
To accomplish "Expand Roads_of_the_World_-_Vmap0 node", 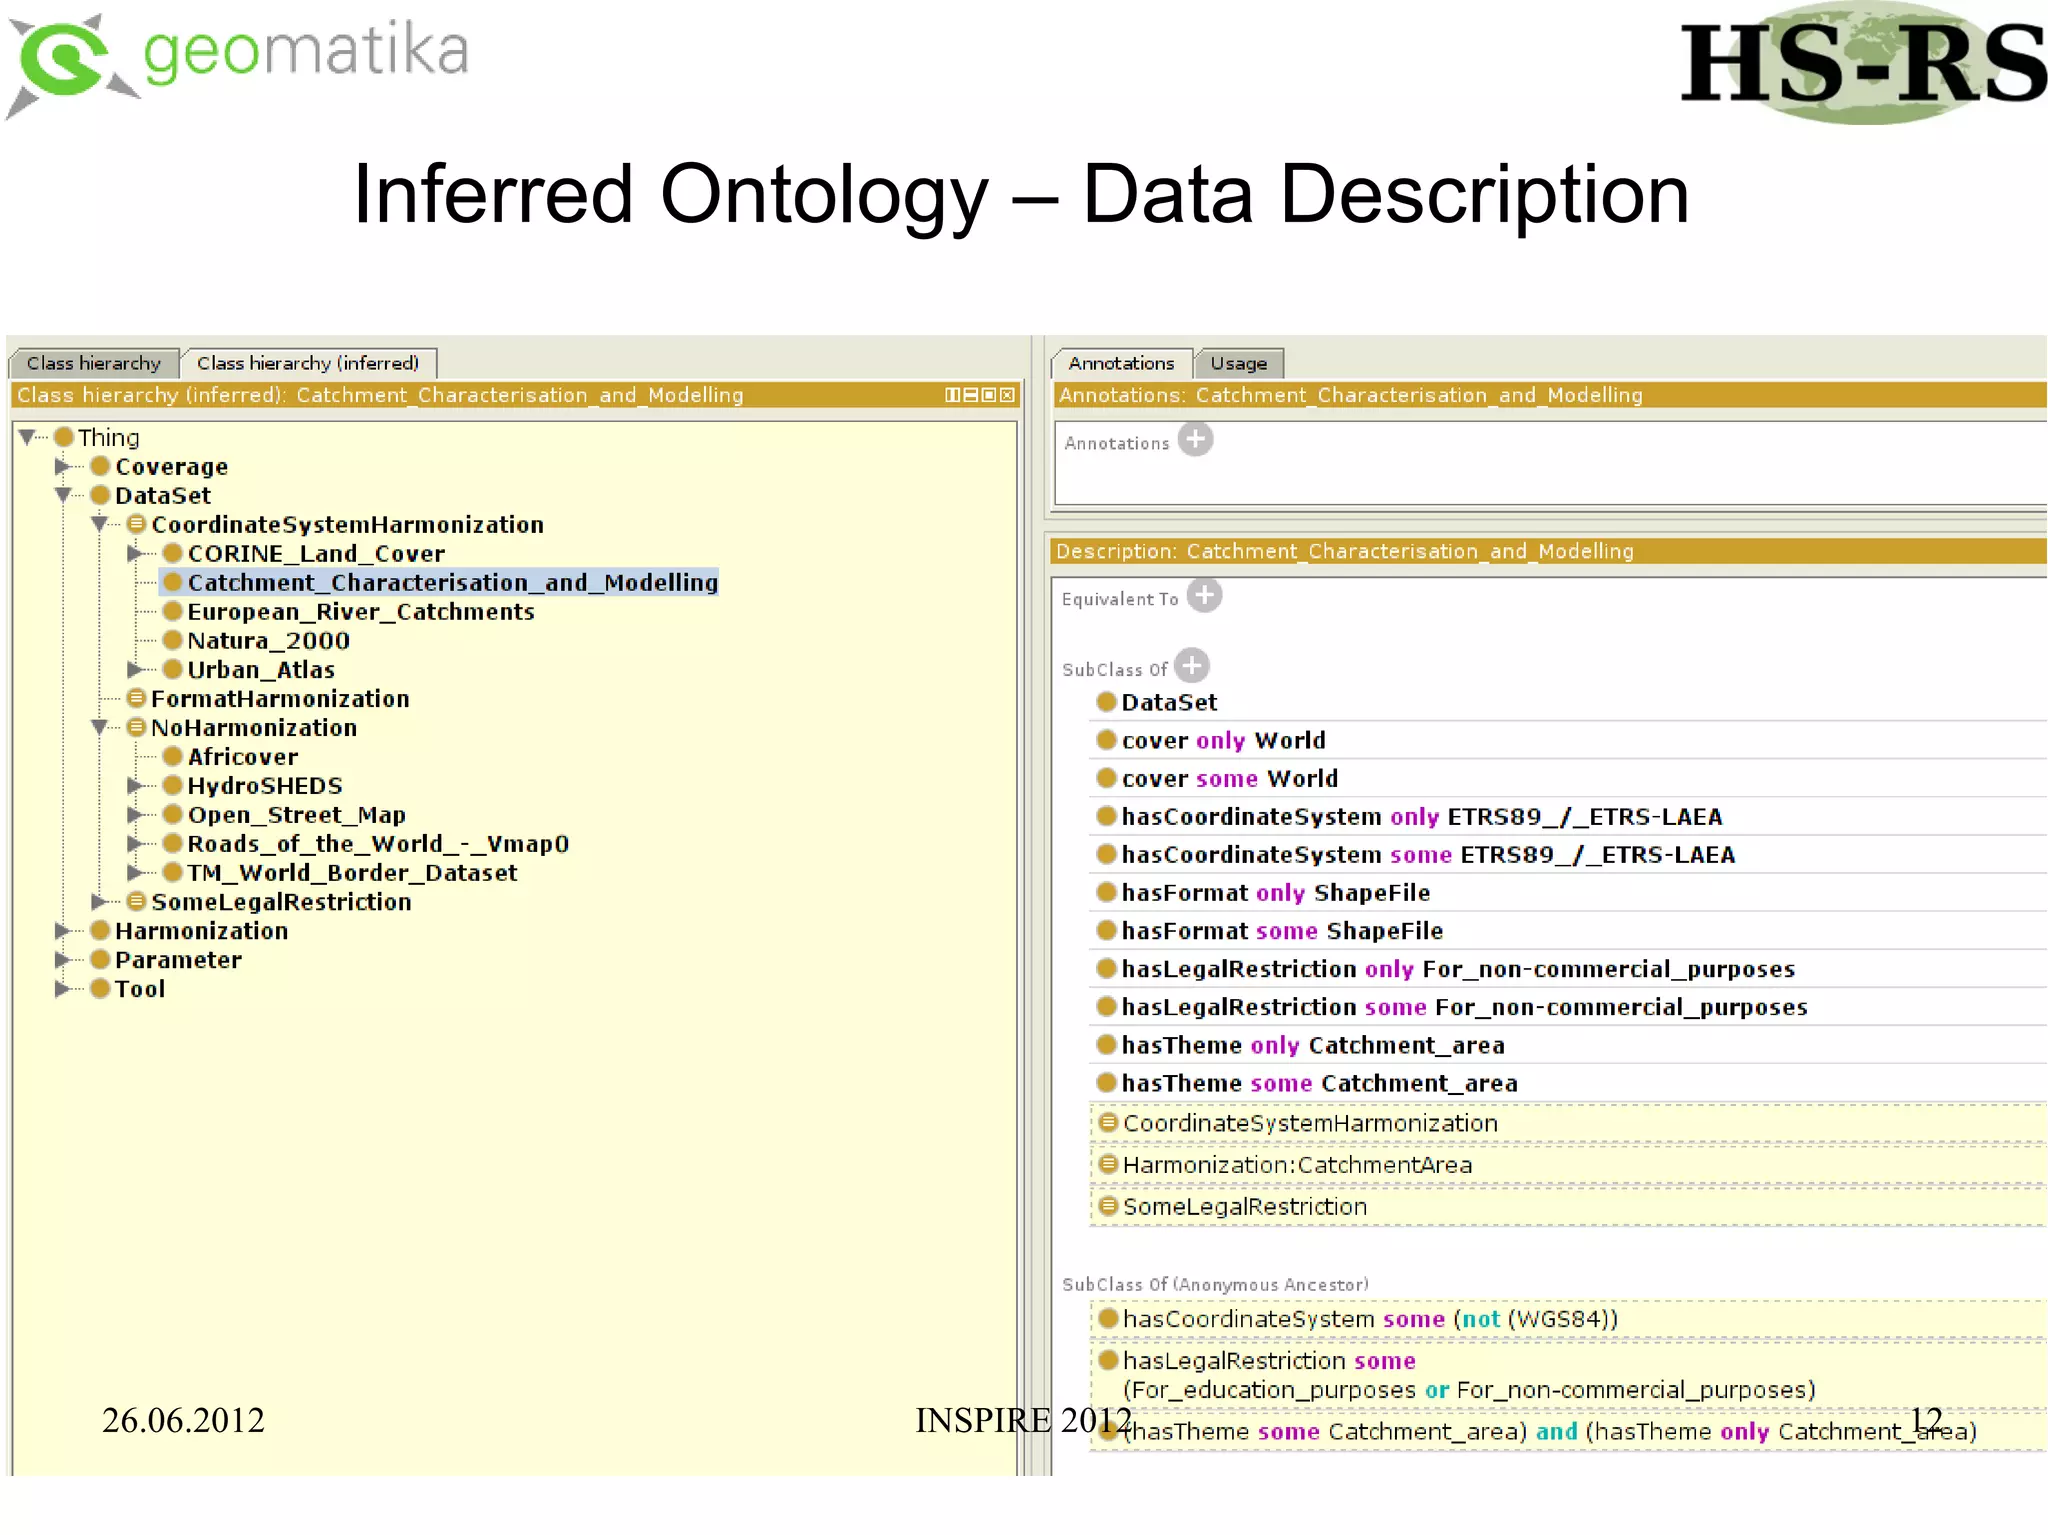I will (136, 843).
